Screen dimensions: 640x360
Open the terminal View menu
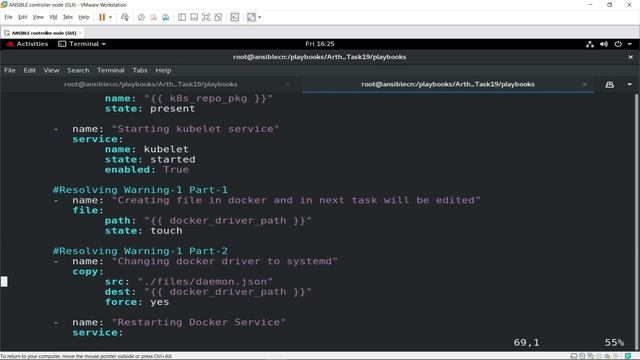pos(51,70)
